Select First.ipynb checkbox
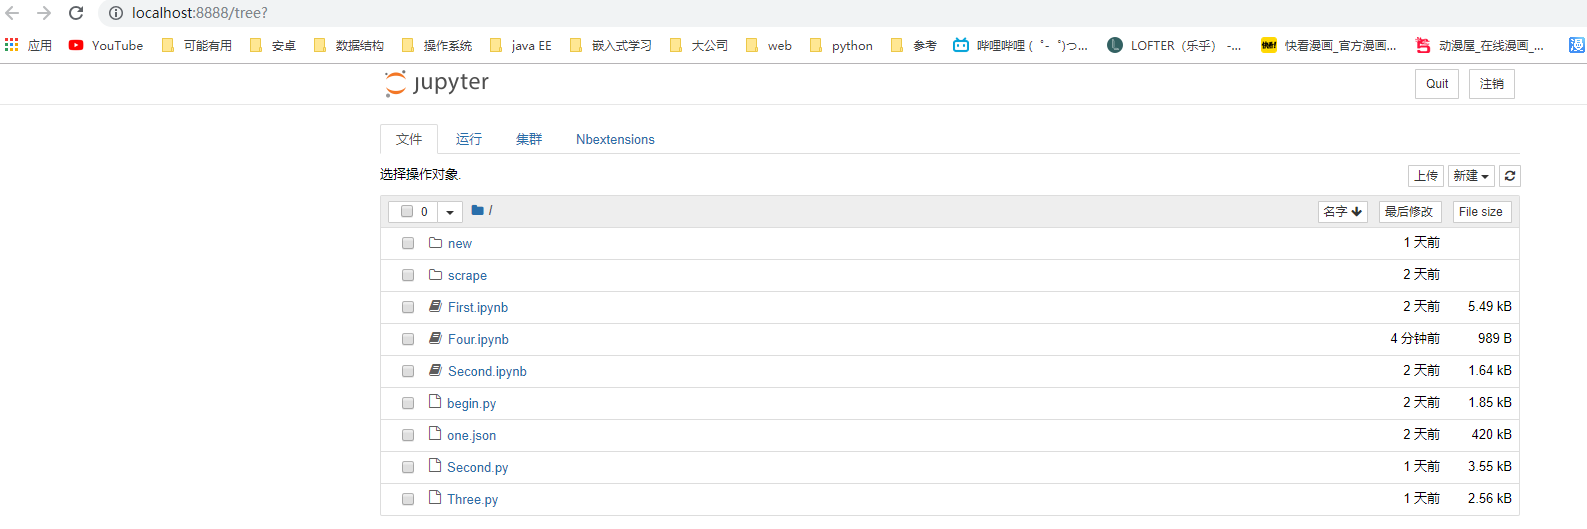Viewport: 1587px width, 529px height. pyautogui.click(x=408, y=307)
